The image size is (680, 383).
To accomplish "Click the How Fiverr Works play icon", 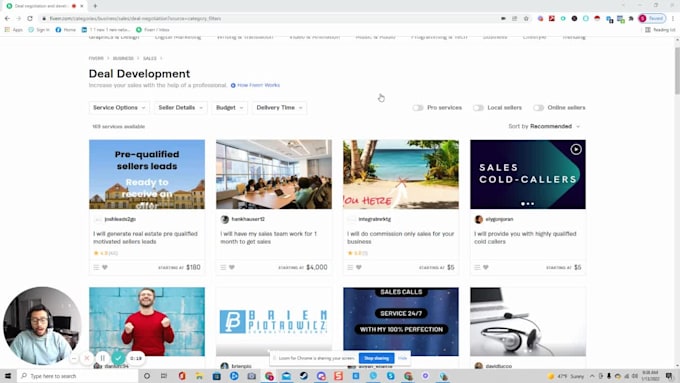I will pyautogui.click(x=233, y=85).
